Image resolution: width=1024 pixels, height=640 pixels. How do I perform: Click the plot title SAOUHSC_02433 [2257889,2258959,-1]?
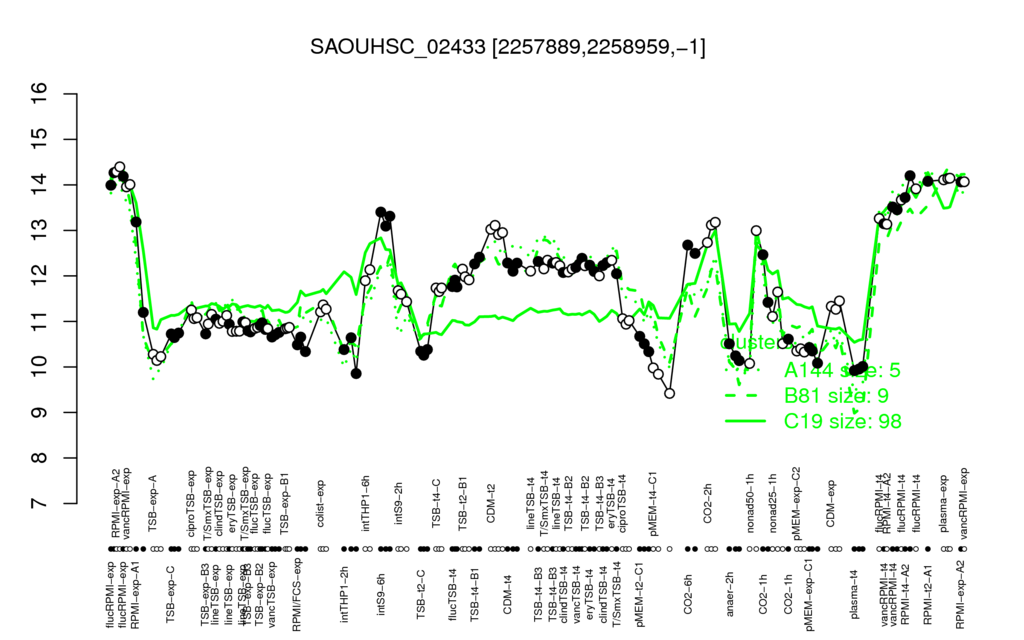tap(507, 47)
